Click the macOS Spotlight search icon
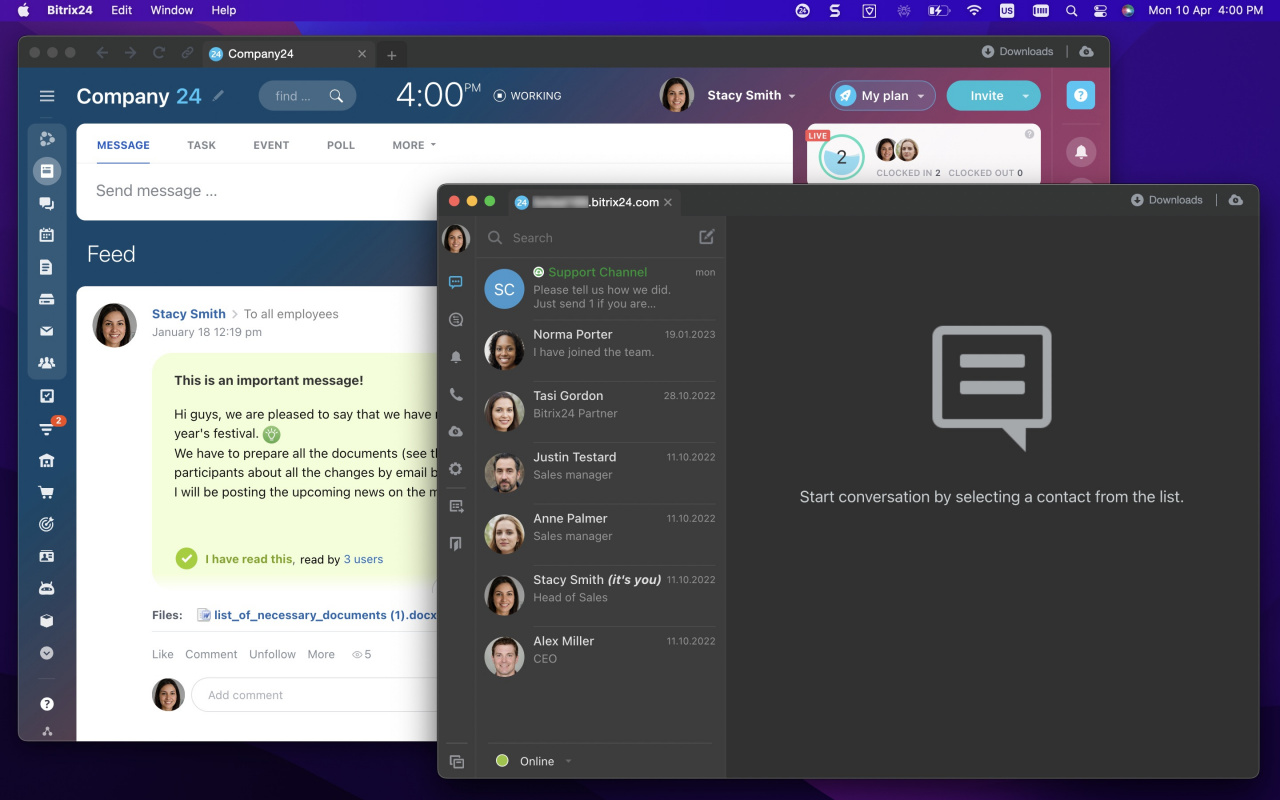Viewport: 1280px width, 800px height. 1071,10
